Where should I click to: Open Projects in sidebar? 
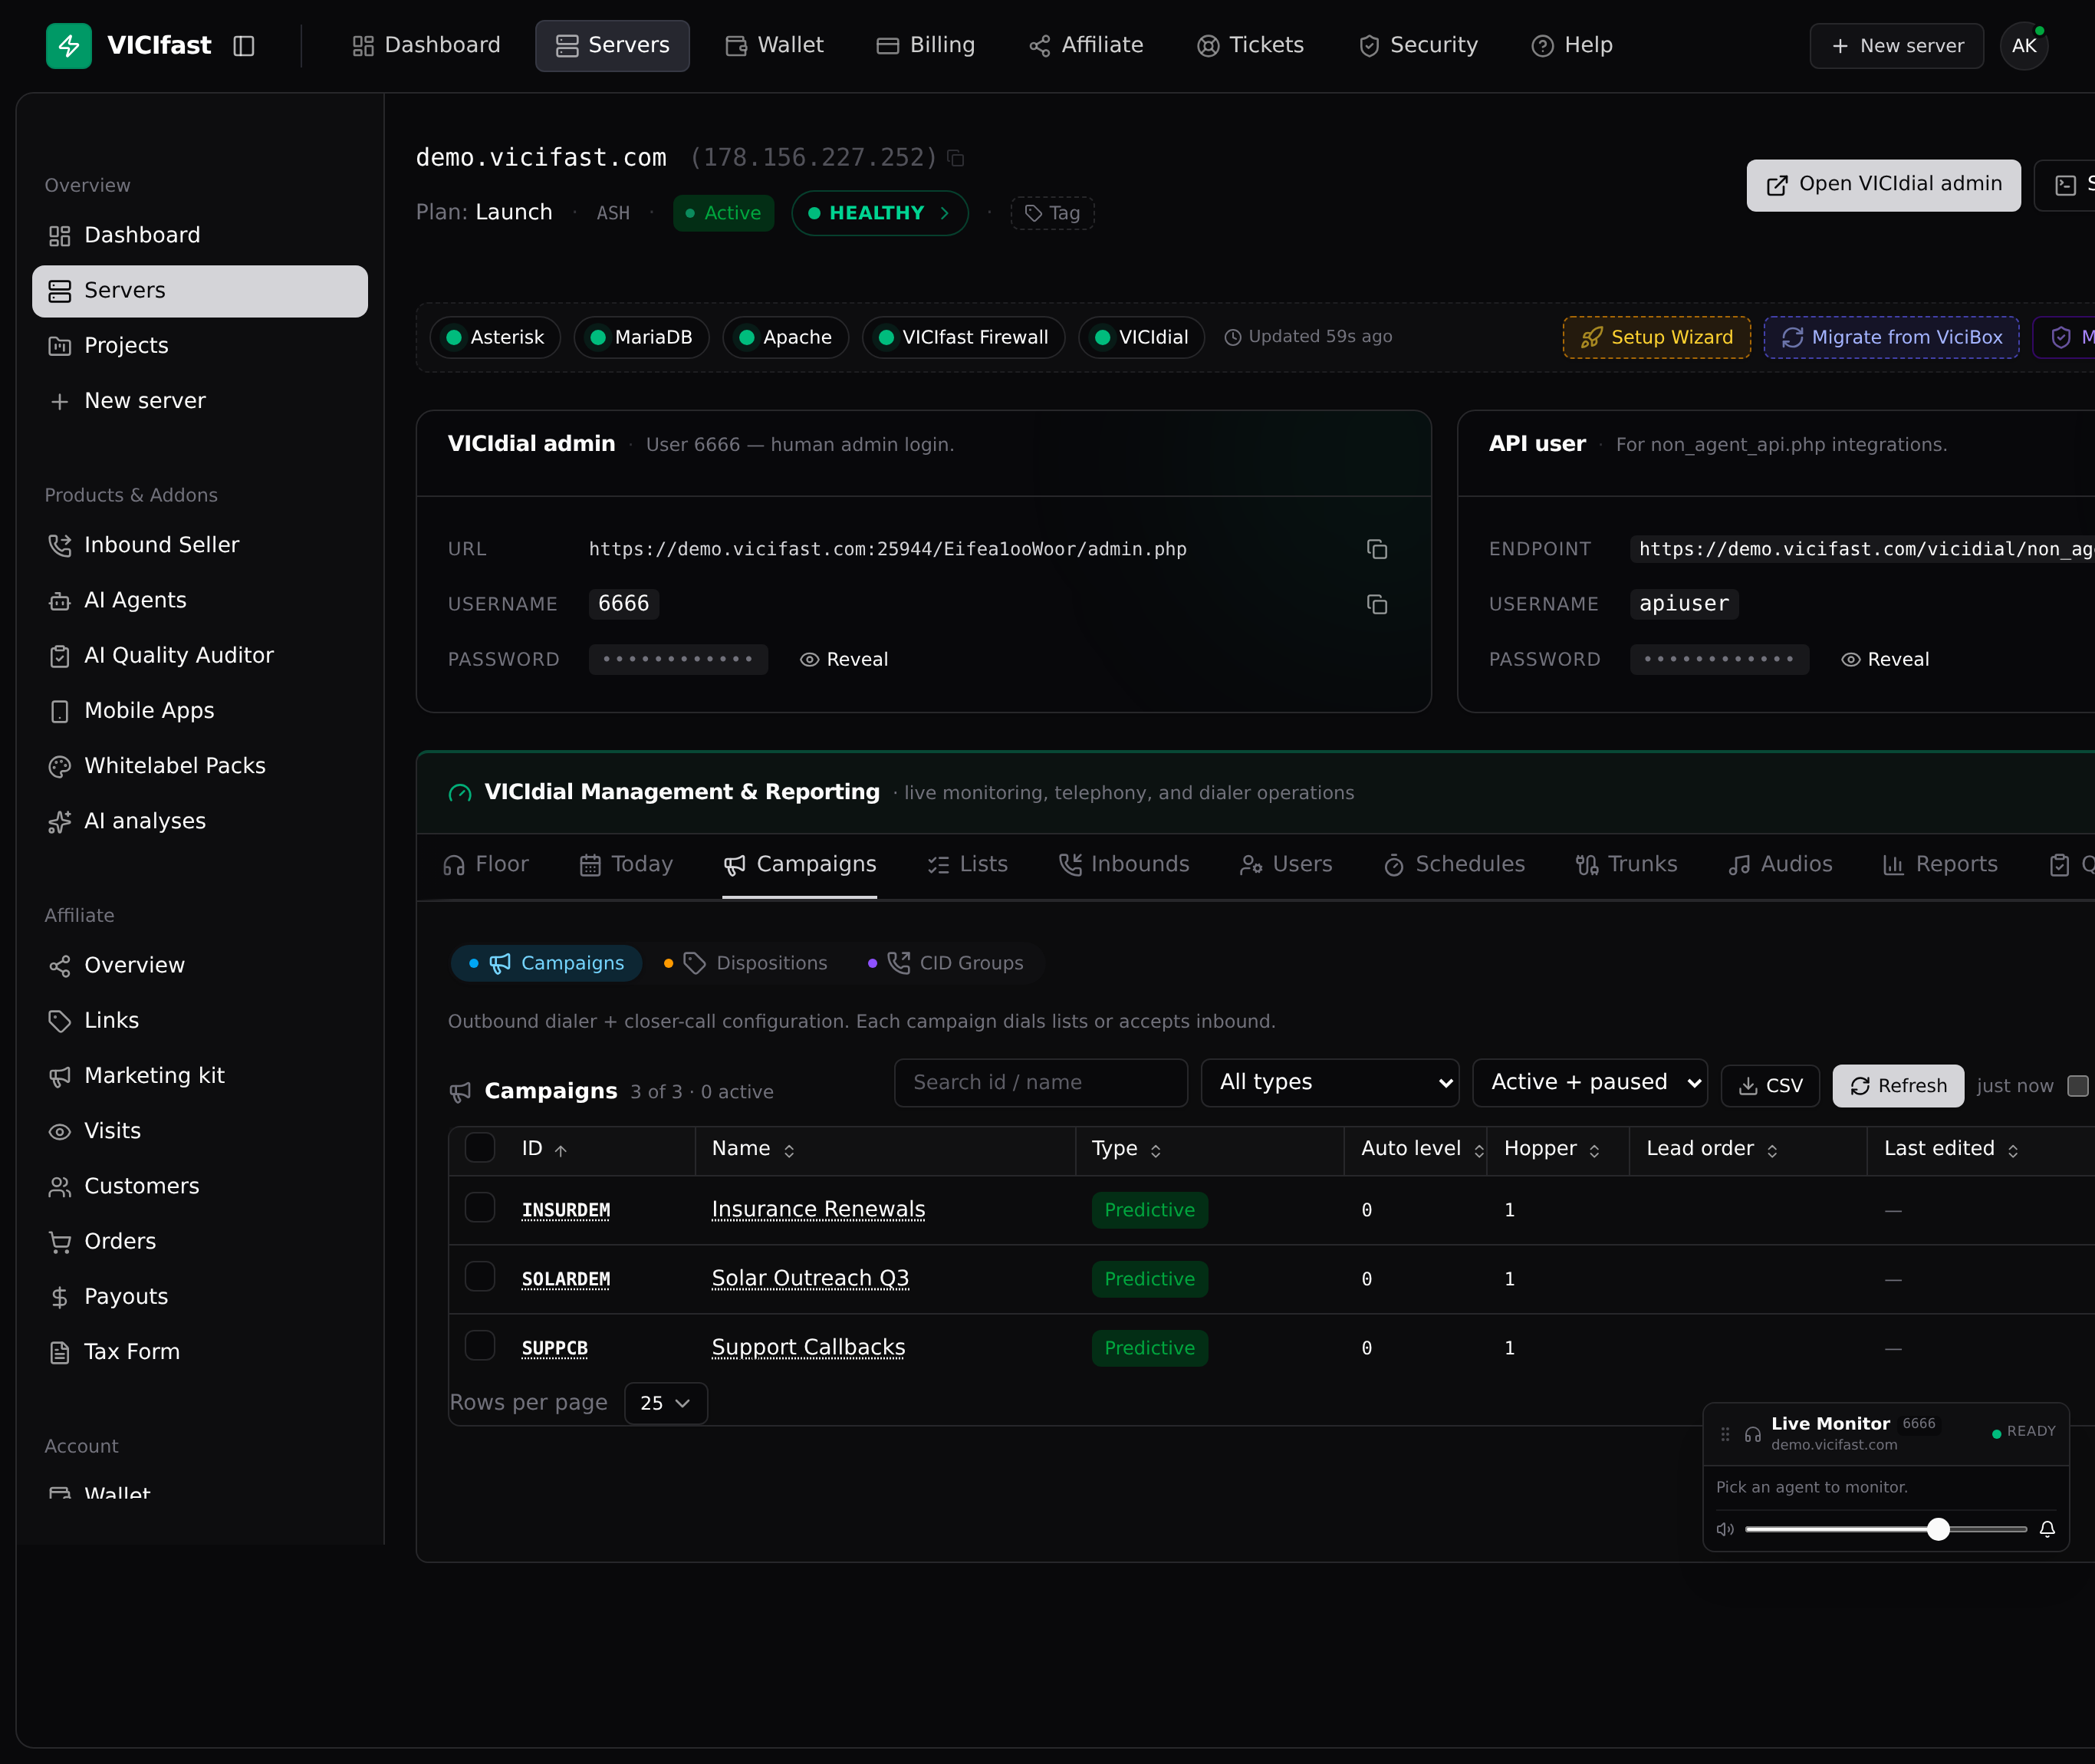200,345
